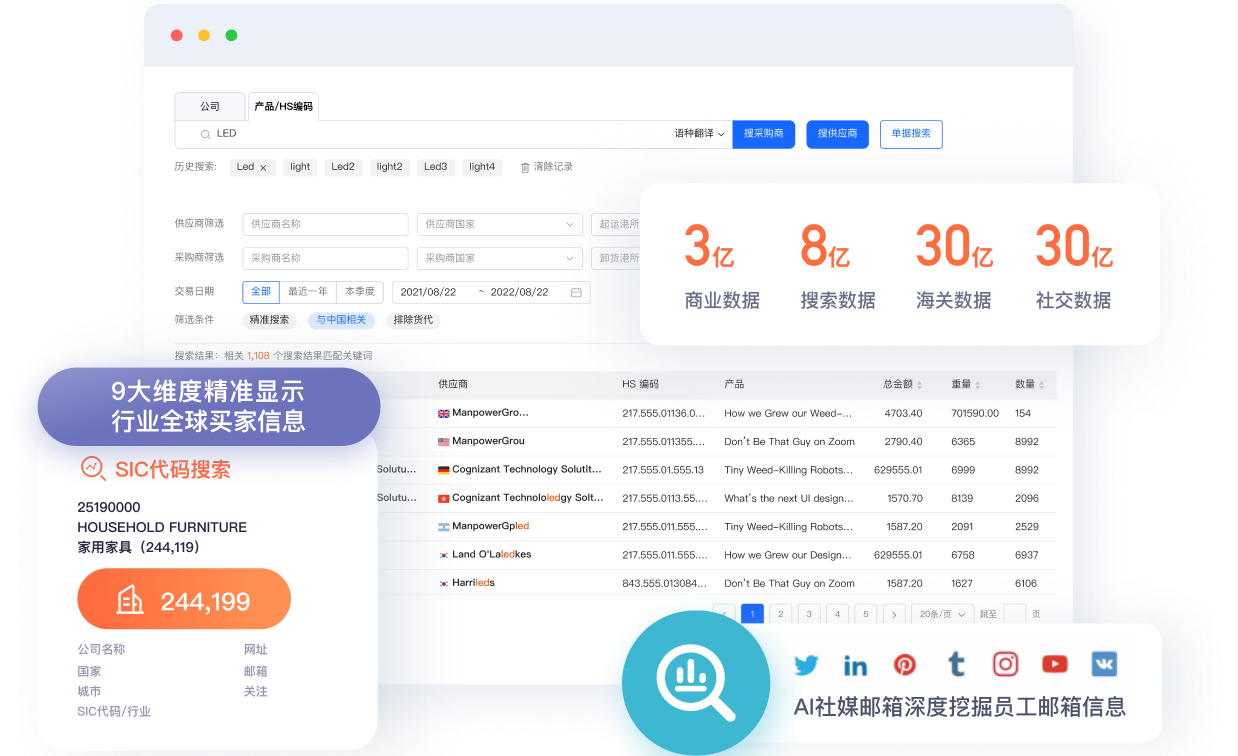Toggle the 精准搜索 filter chip
Image resolution: width=1238 pixels, height=756 pixels.
pos(269,320)
